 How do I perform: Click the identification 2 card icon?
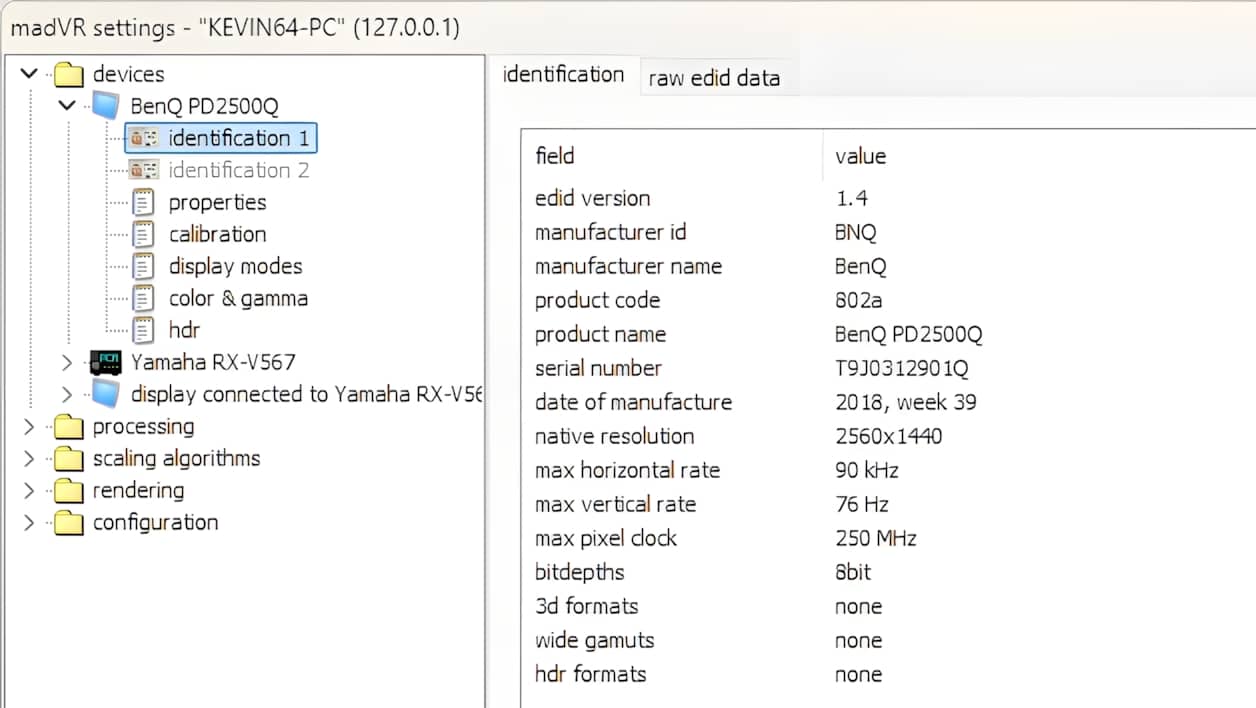pos(144,170)
